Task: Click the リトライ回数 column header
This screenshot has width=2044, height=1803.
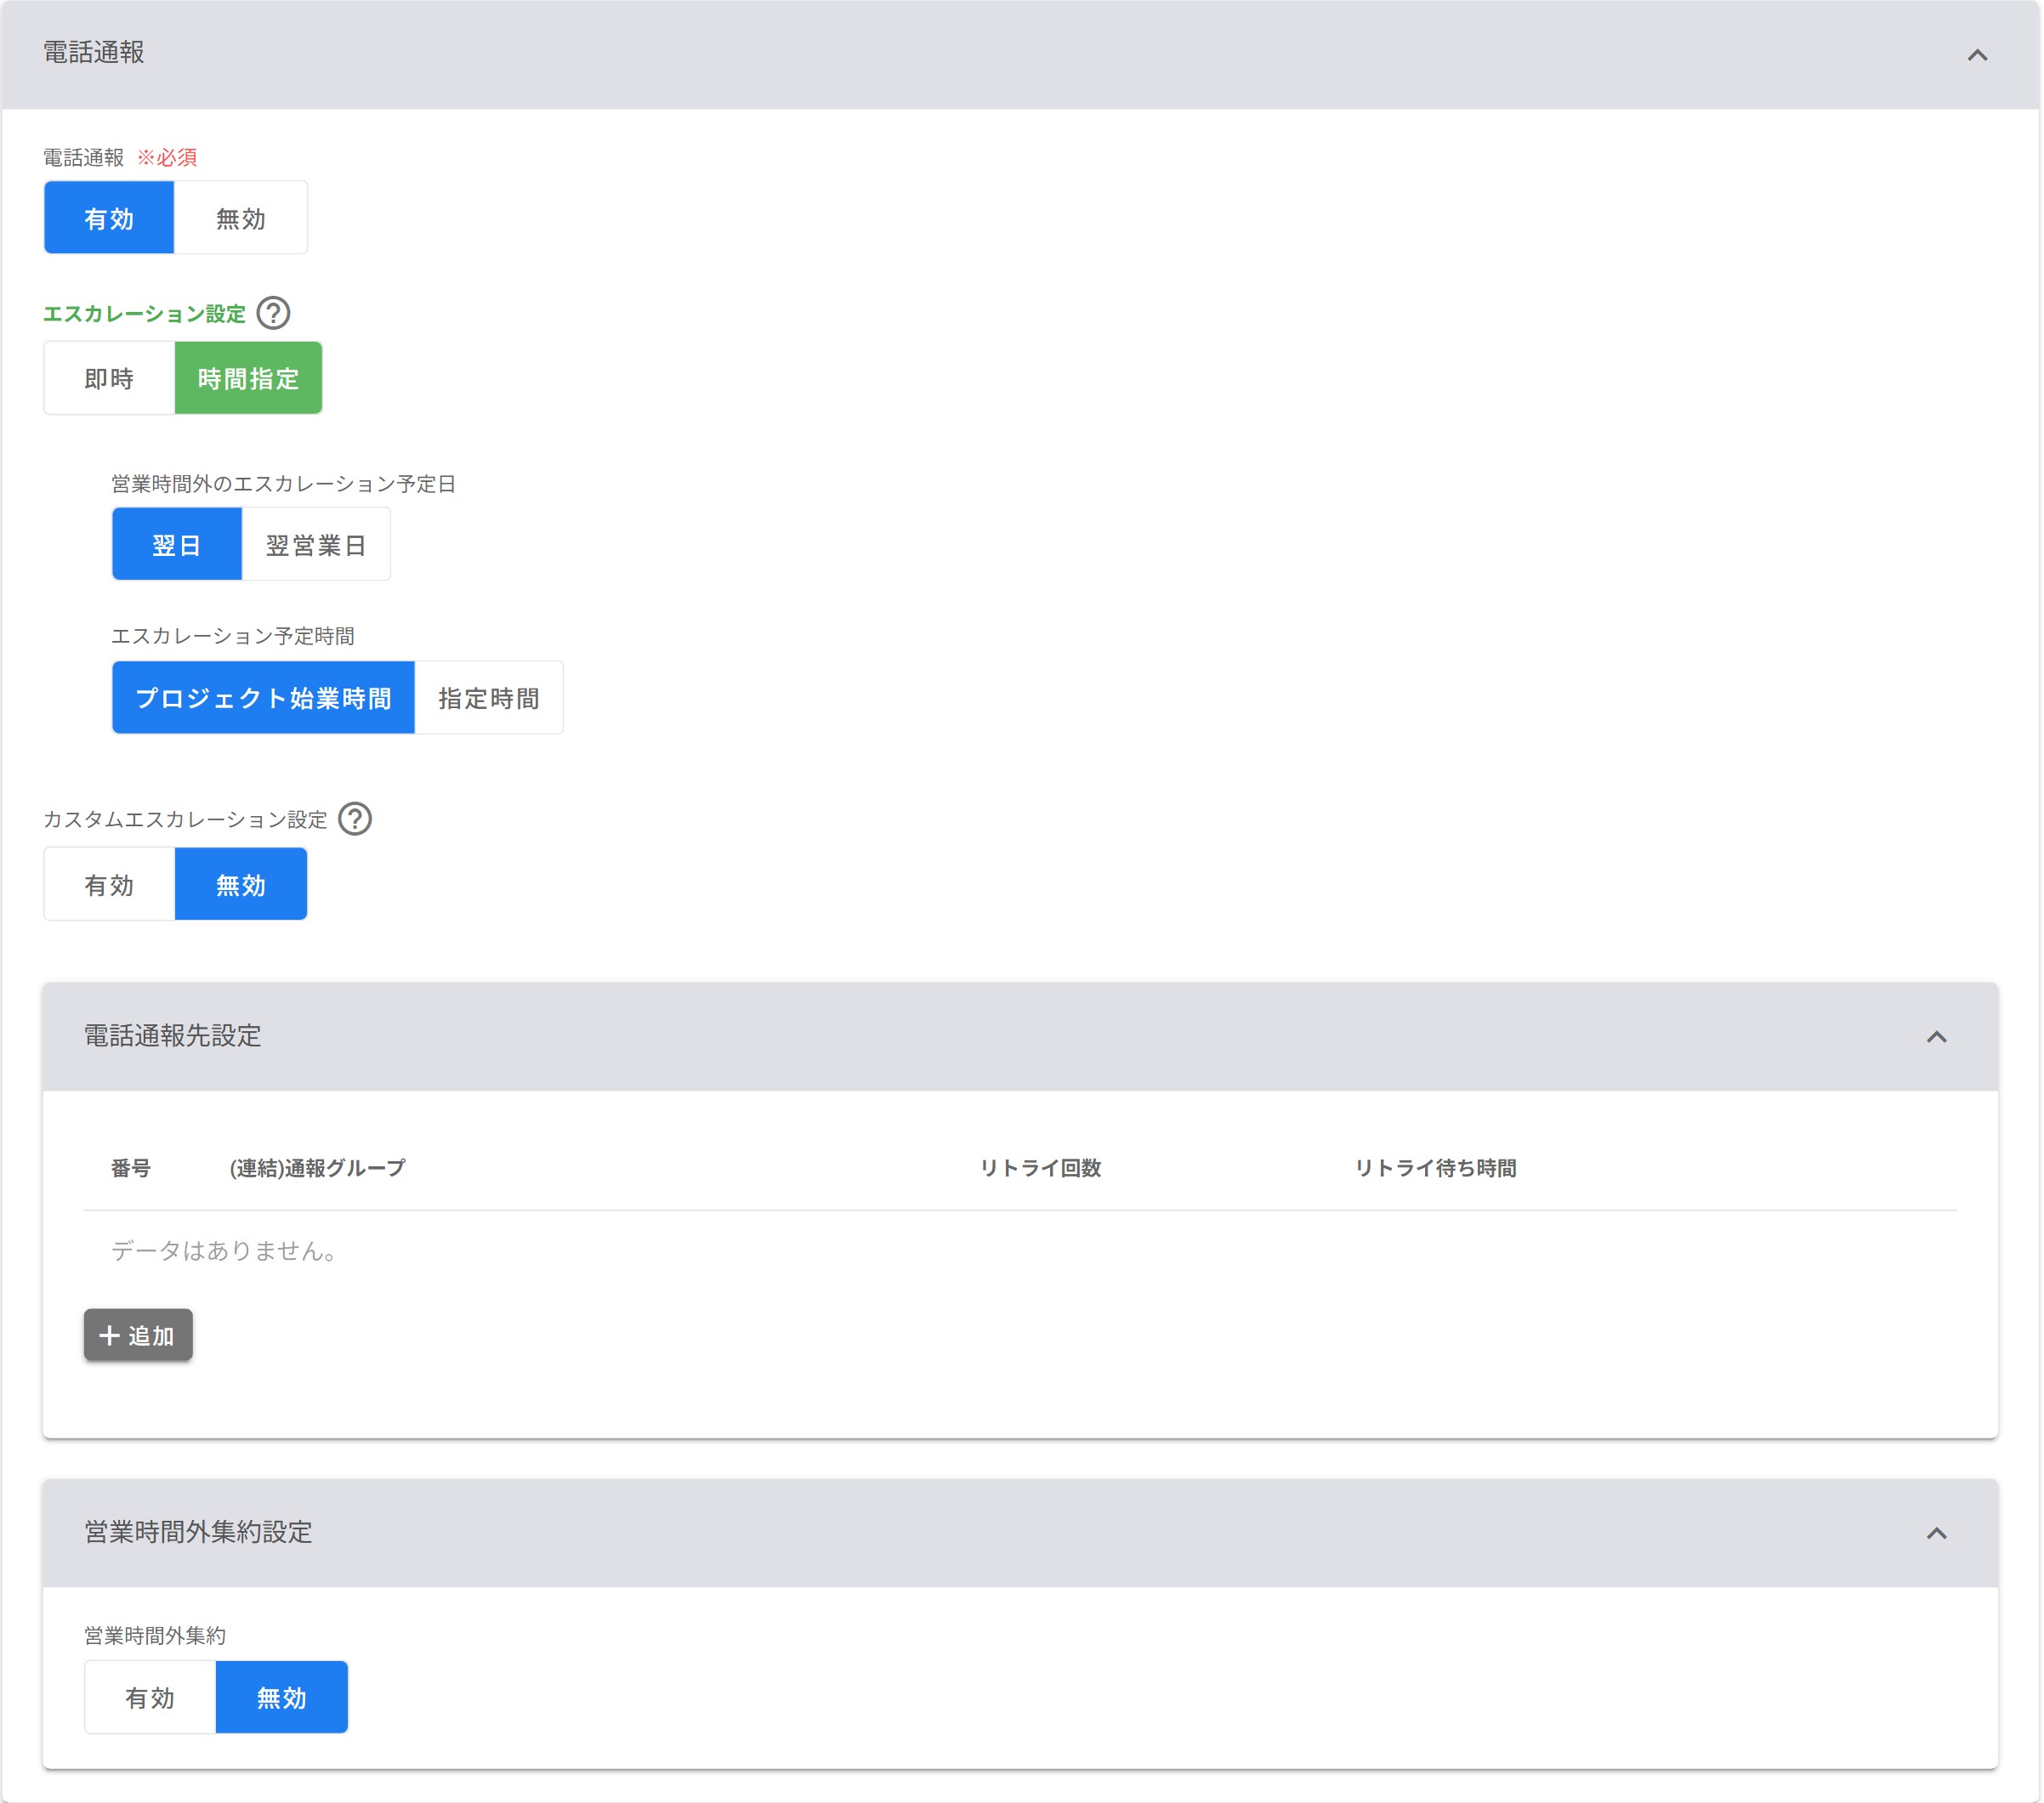Action: [x=1040, y=1168]
